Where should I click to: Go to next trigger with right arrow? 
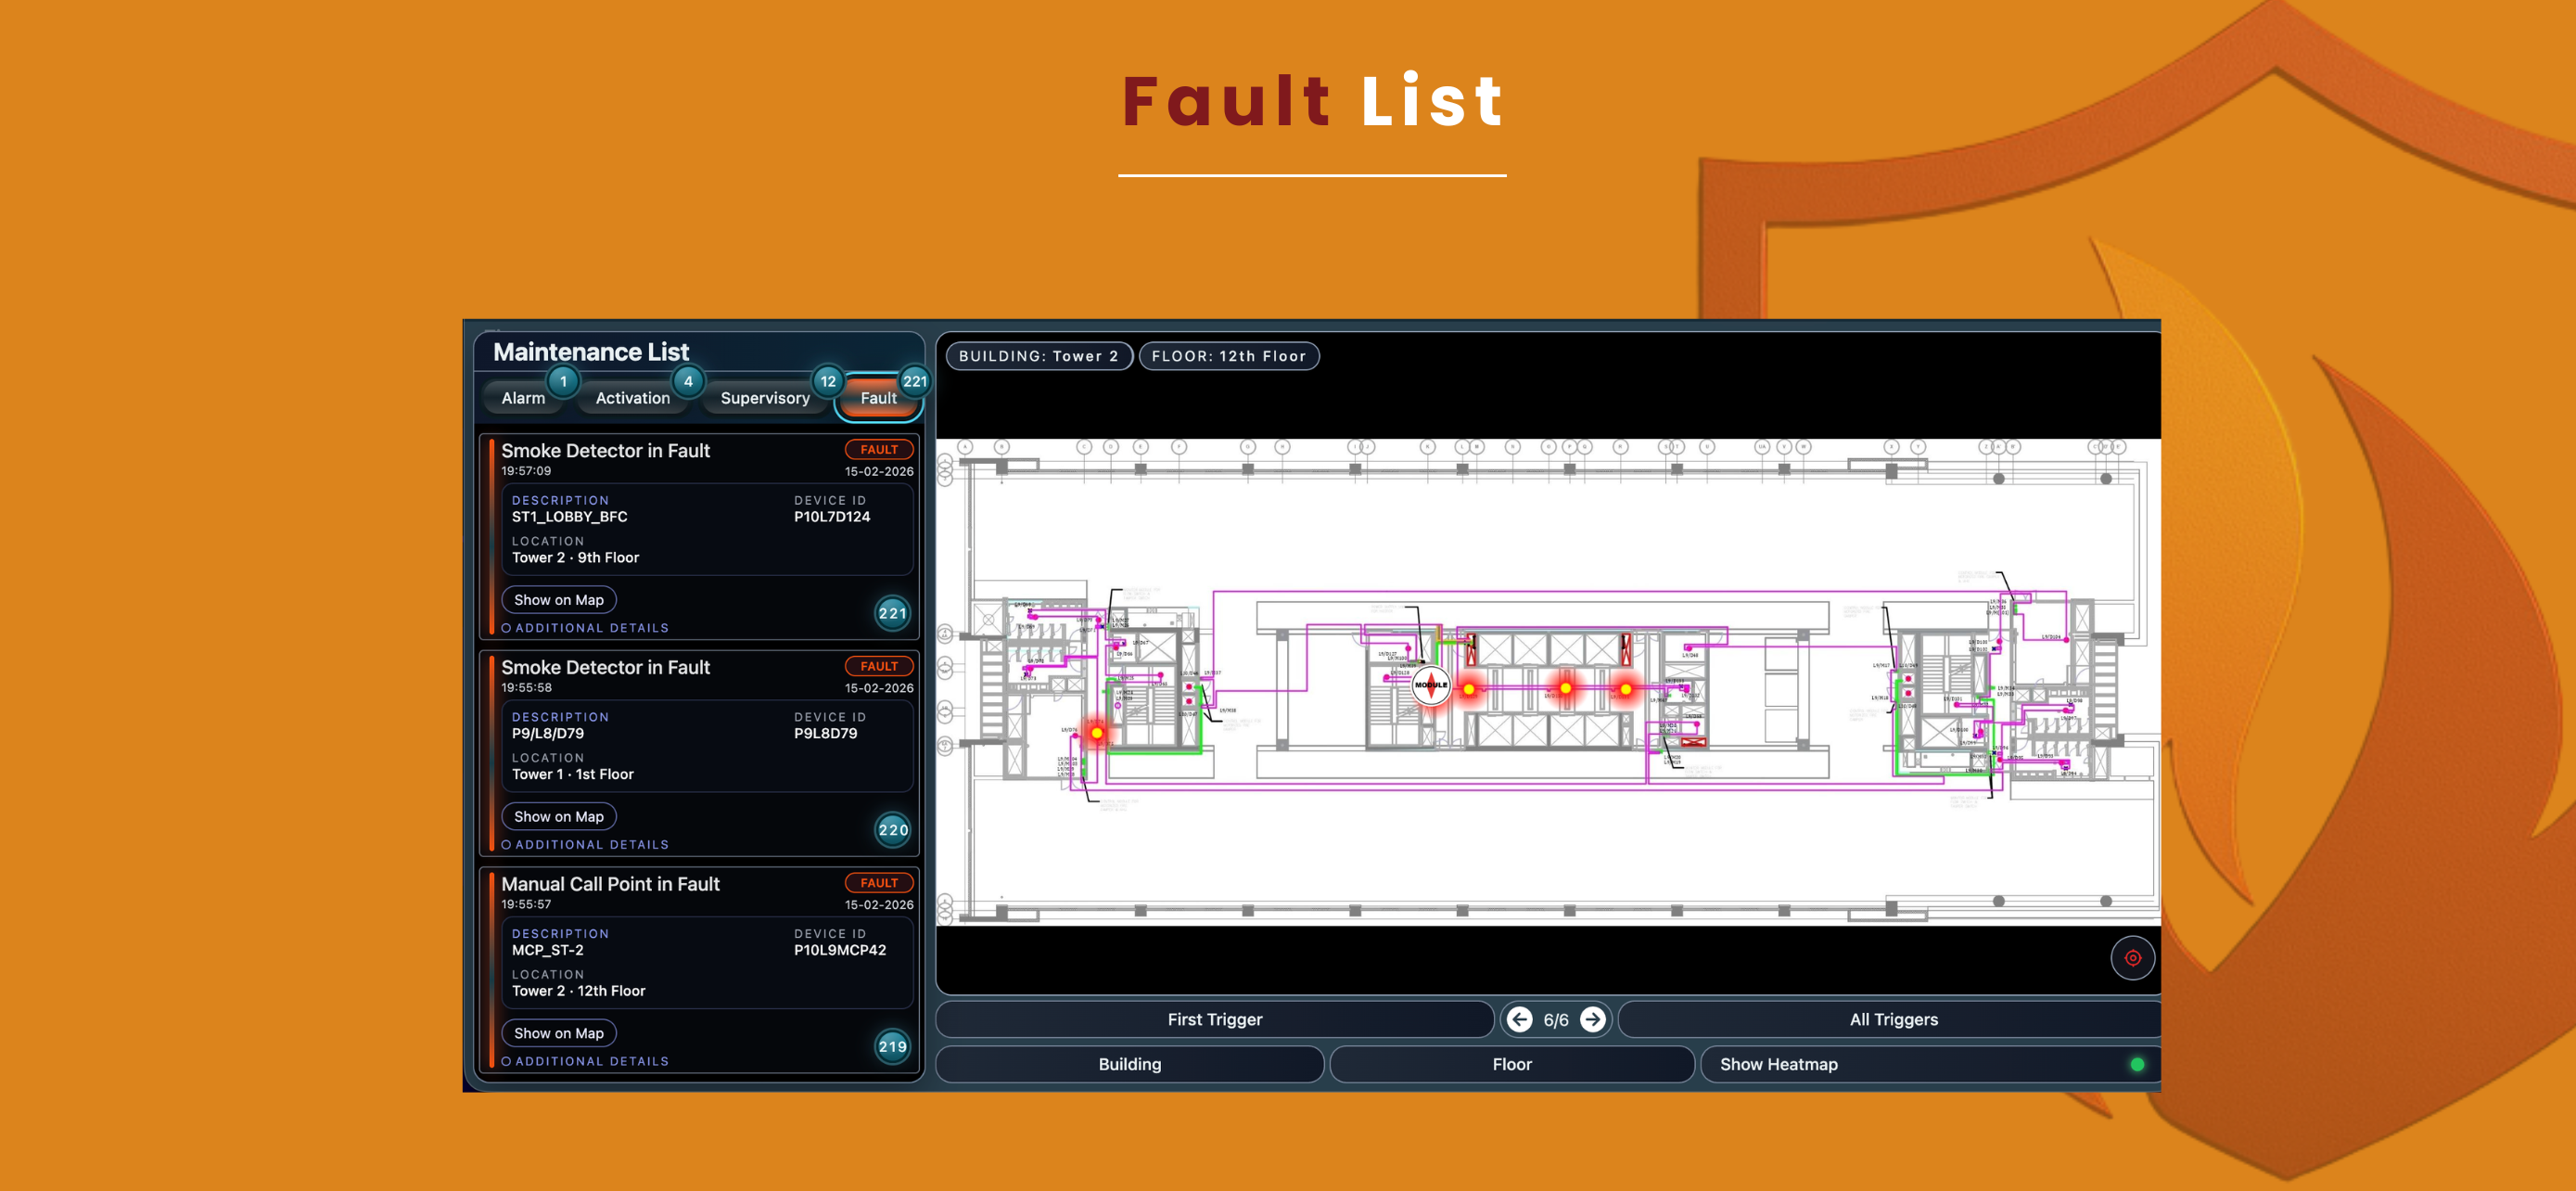(x=1592, y=1019)
